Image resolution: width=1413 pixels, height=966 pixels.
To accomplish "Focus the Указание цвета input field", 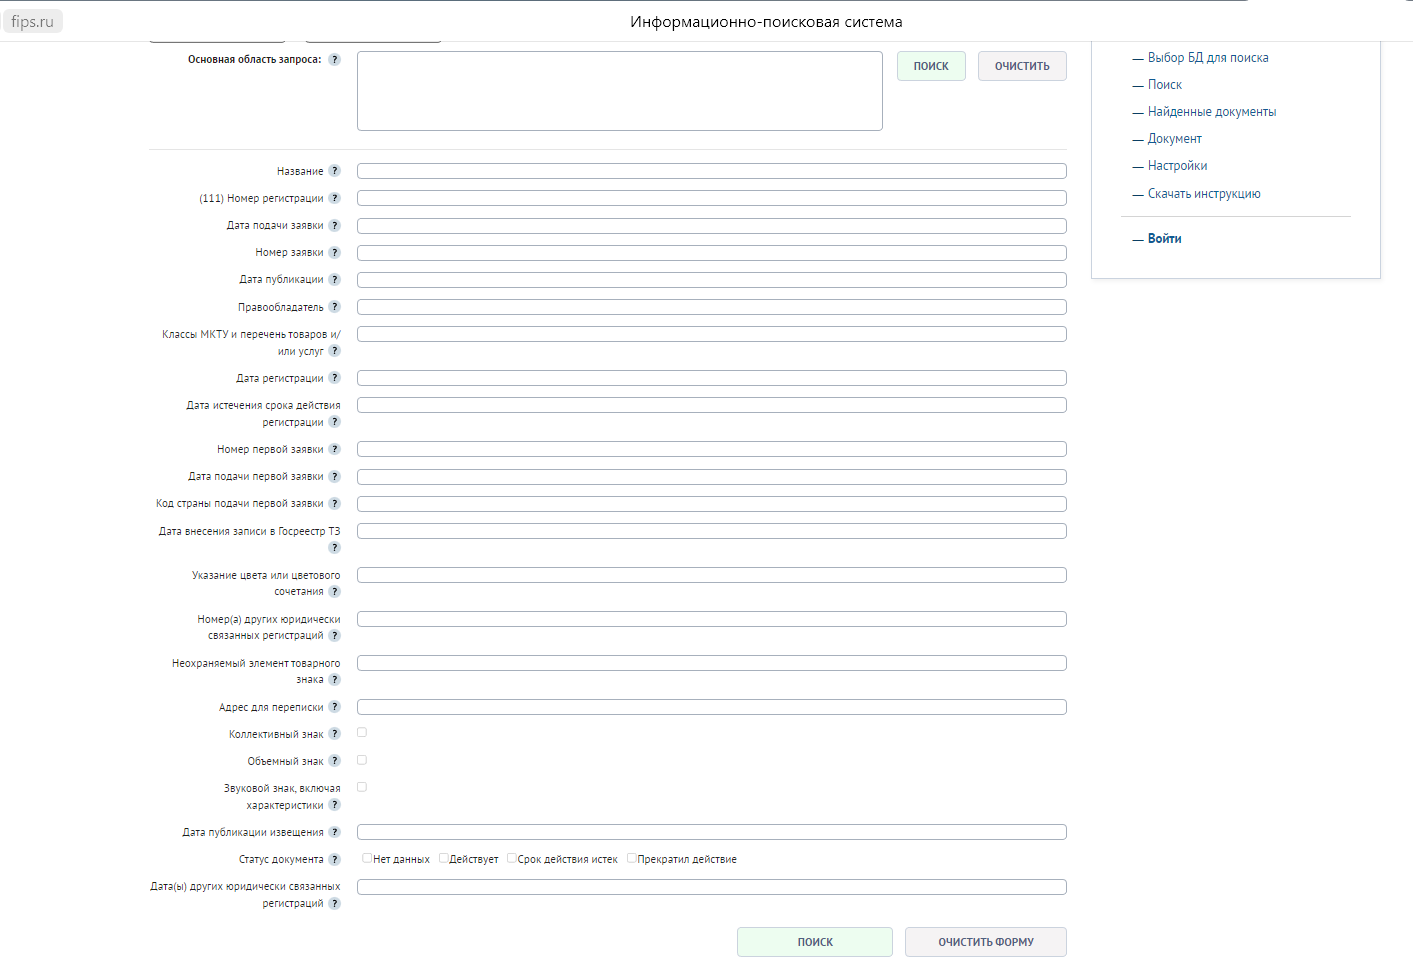I will (x=712, y=575).
